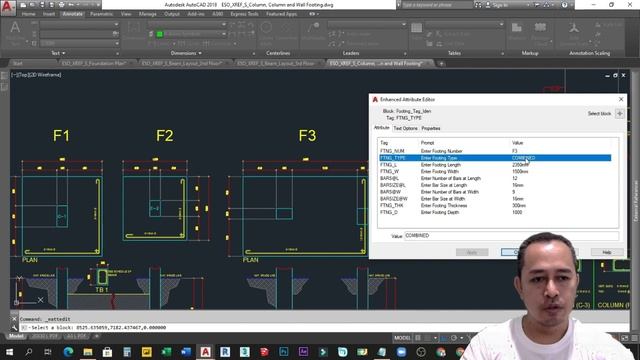Click the Plot printer icon in quick access toolbar
Viewport: 640px width, 360px height.
pyautogui.click(x=61, y=5)
